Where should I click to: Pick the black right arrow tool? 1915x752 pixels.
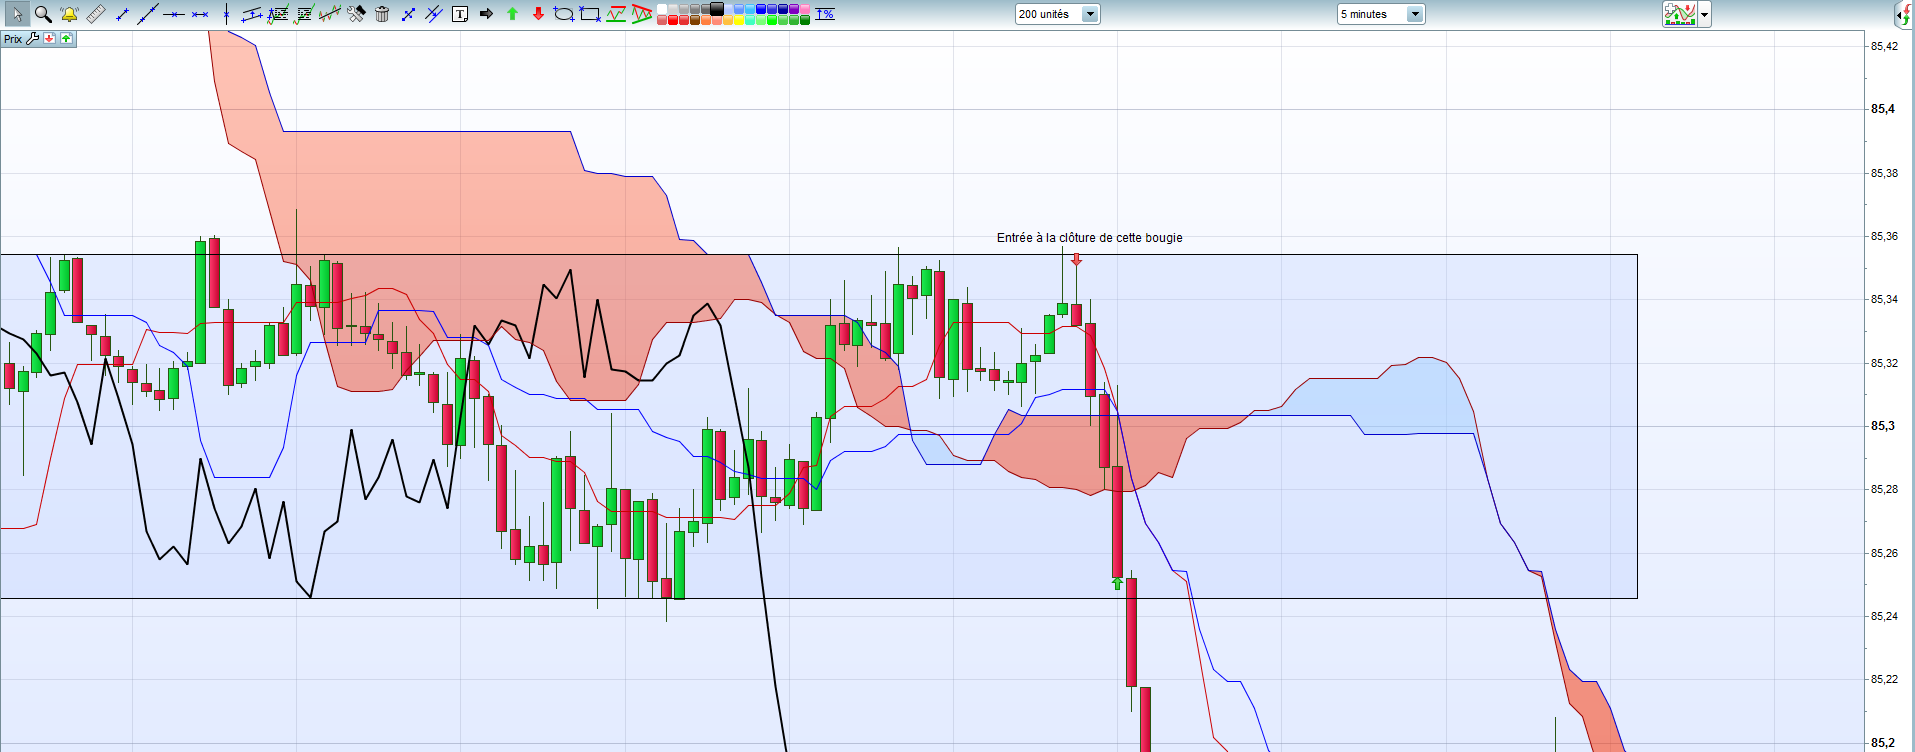486,14
